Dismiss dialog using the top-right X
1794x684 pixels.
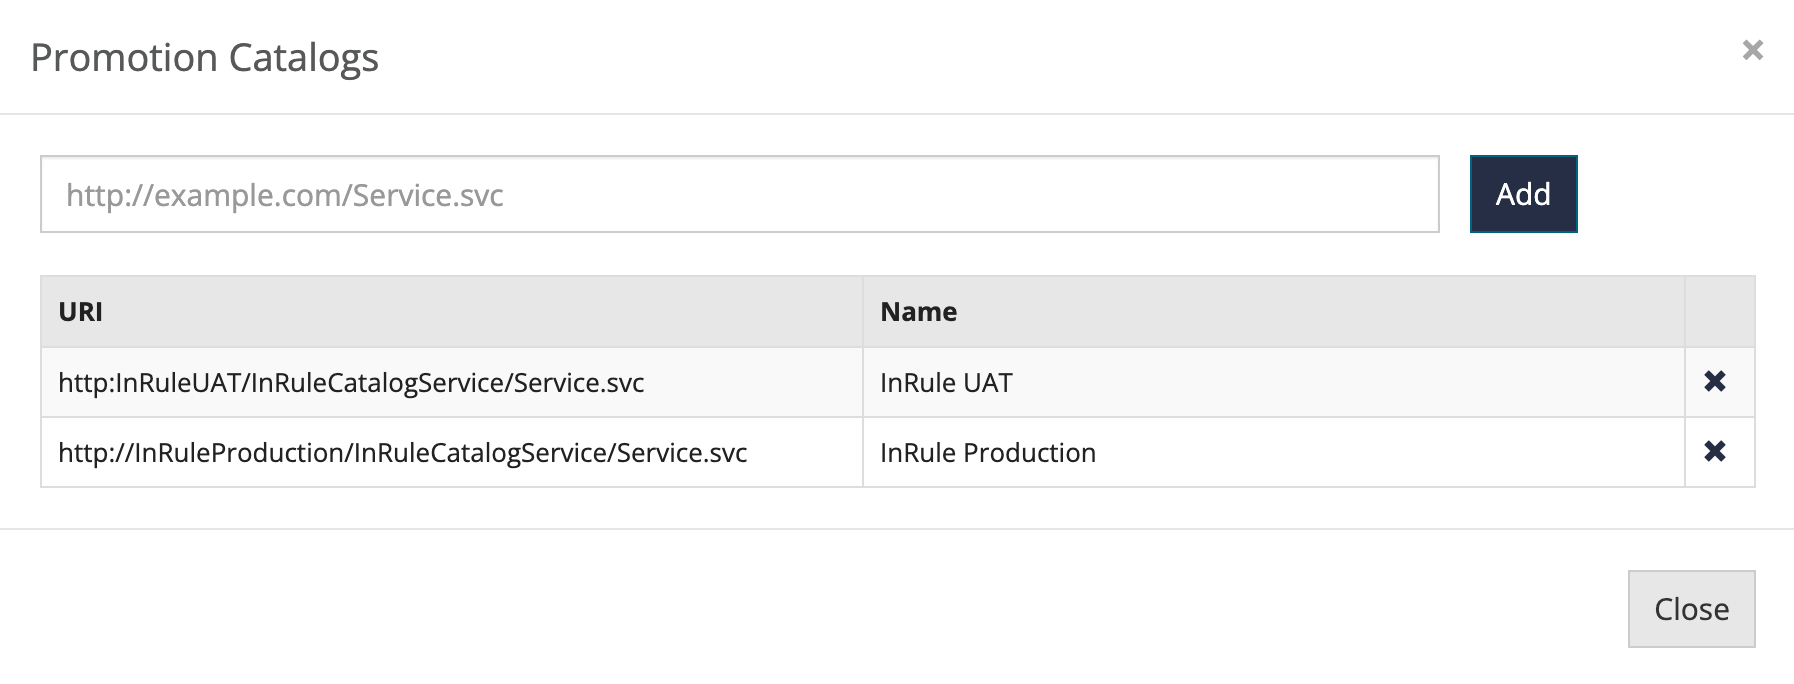[1752, 50]
